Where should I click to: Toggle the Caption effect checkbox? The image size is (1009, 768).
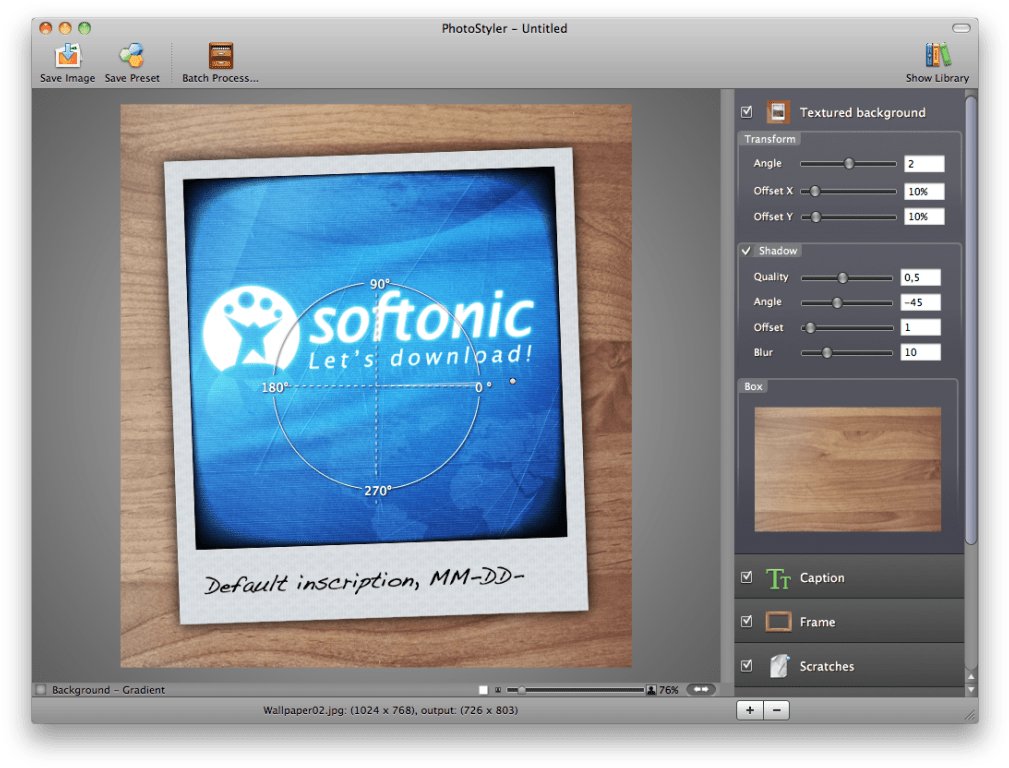coord(746,577)
